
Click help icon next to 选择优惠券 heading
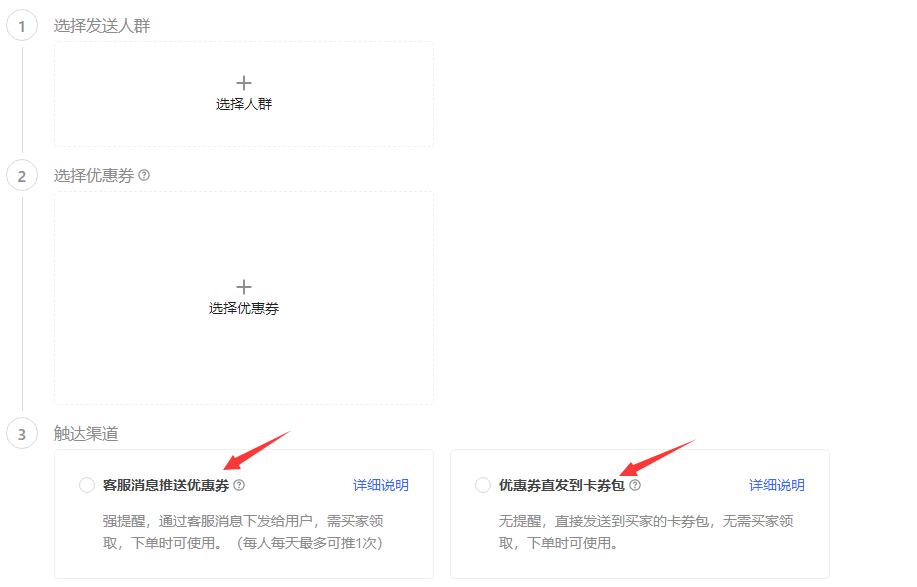[144, 175]
